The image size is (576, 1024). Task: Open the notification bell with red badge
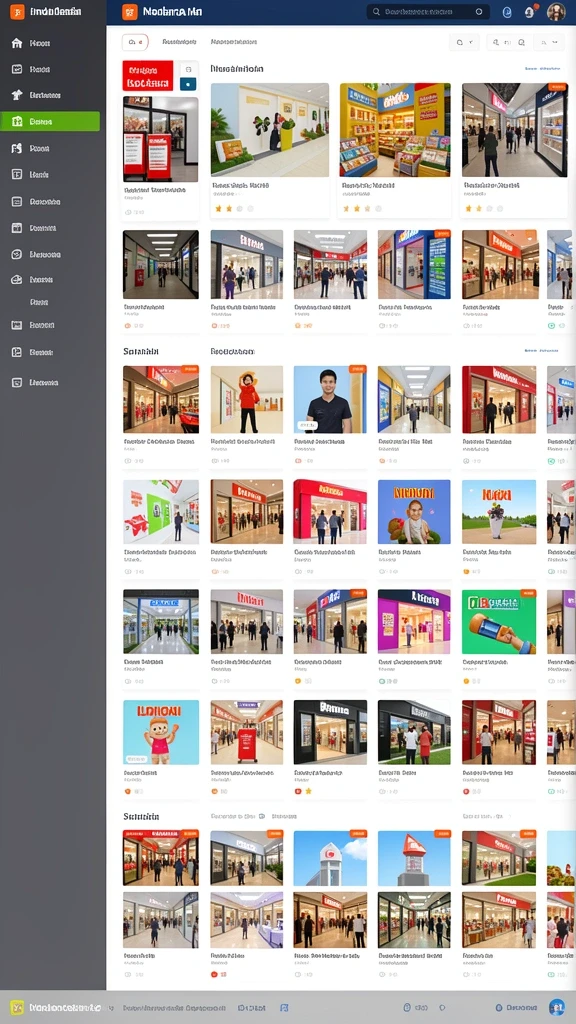click(x=530, y=11)
